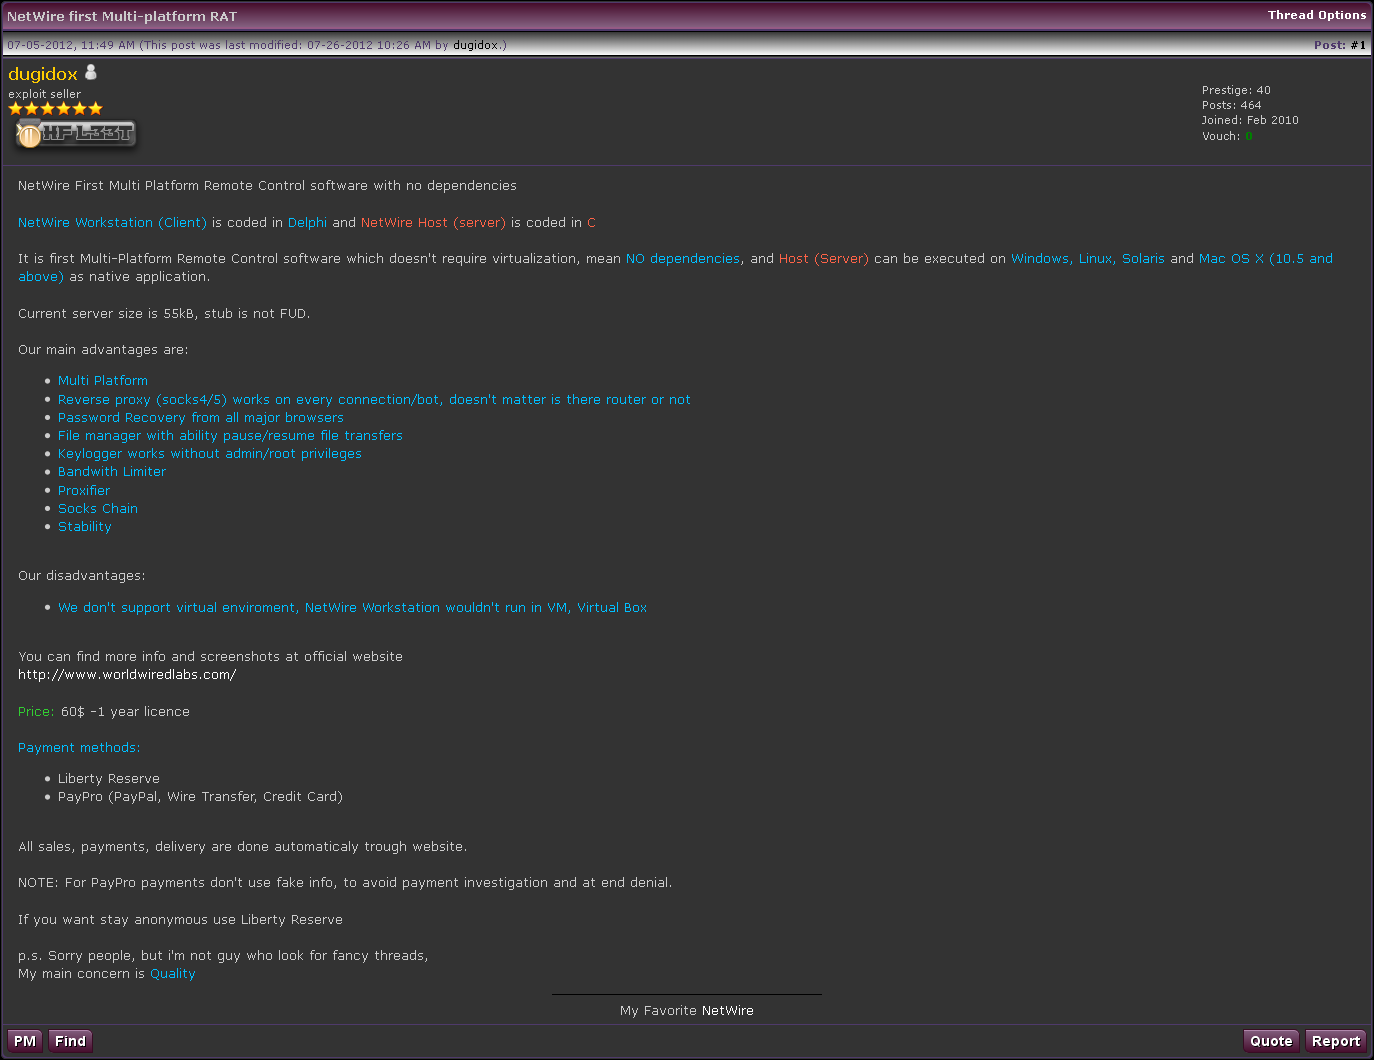Select the 'Multi Platform' list item
The height and width of the screenshot is (1060, 1374).
click(x=103, y=381)
